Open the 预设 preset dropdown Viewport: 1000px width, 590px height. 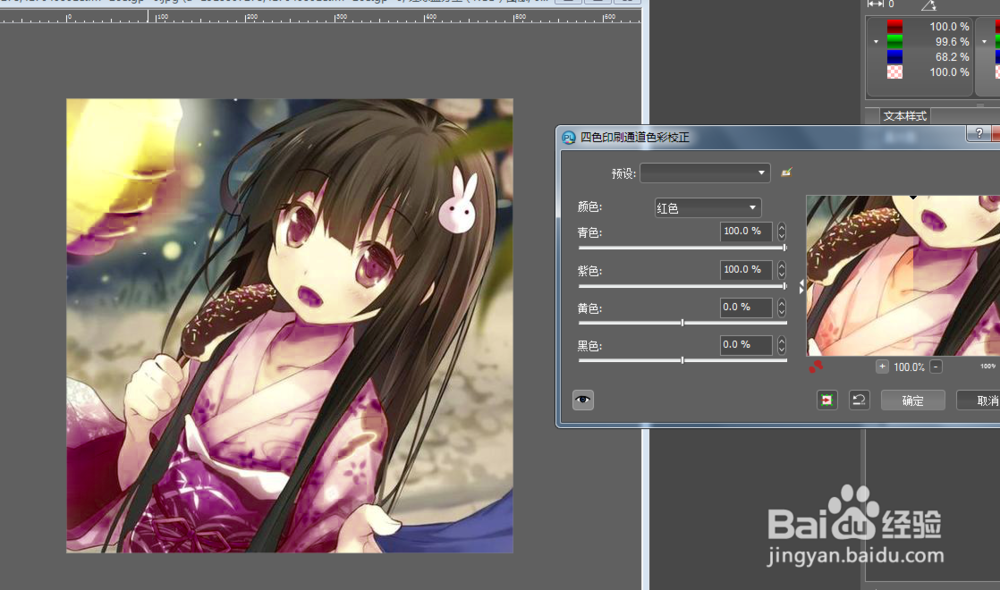(705, 173)
